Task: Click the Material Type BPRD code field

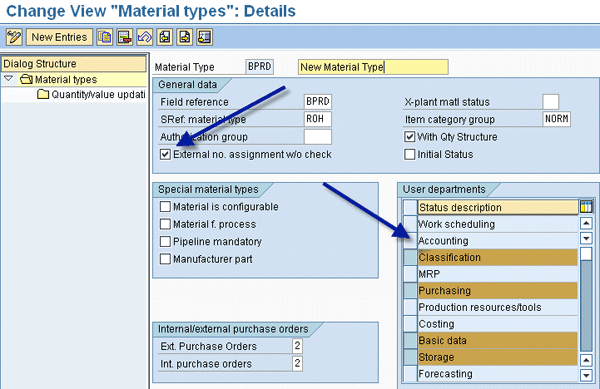Action: click(x=259, y=67)
